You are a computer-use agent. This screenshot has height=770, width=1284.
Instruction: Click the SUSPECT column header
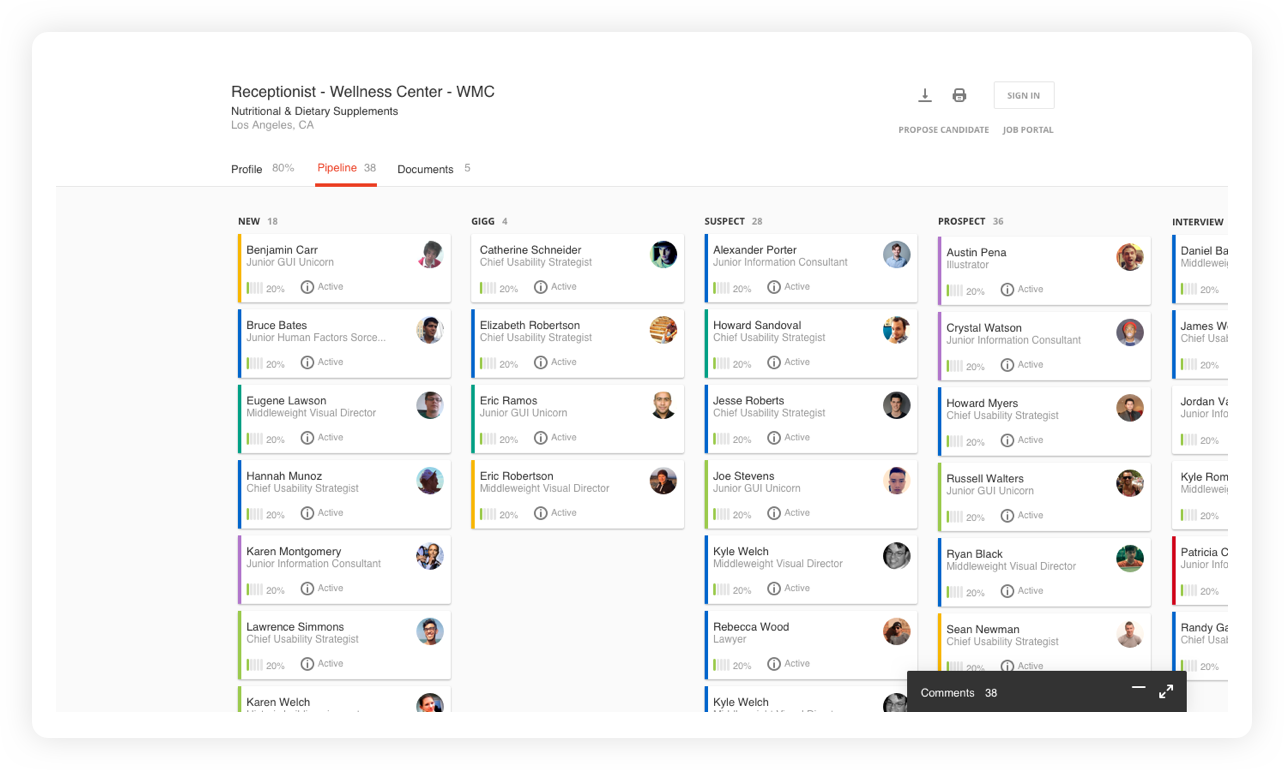click(x=724, y=221)
